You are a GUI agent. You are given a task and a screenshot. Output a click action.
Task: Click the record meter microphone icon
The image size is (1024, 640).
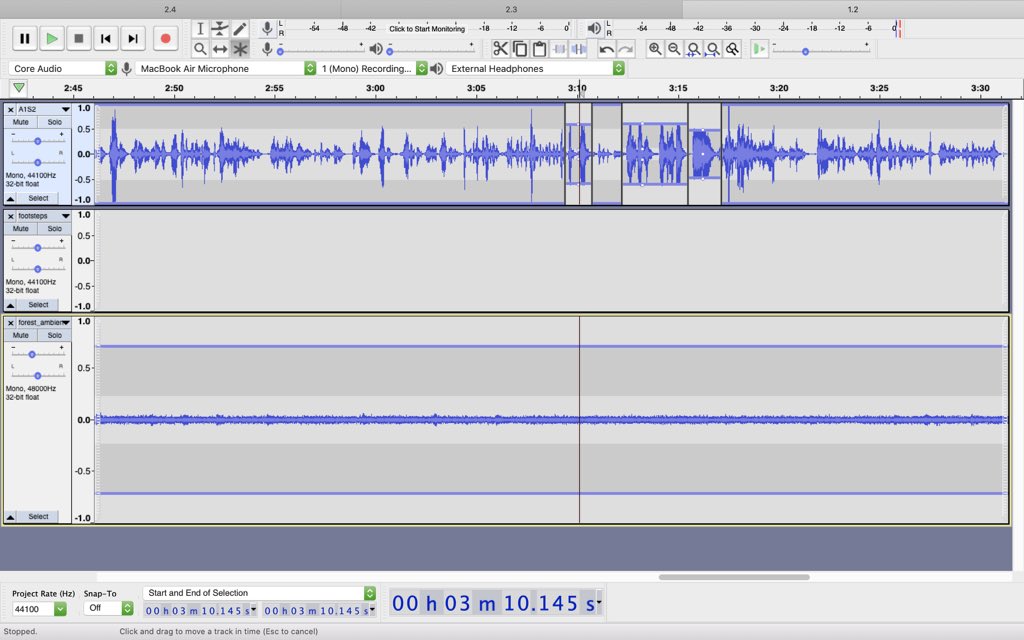tap(267, 28)
